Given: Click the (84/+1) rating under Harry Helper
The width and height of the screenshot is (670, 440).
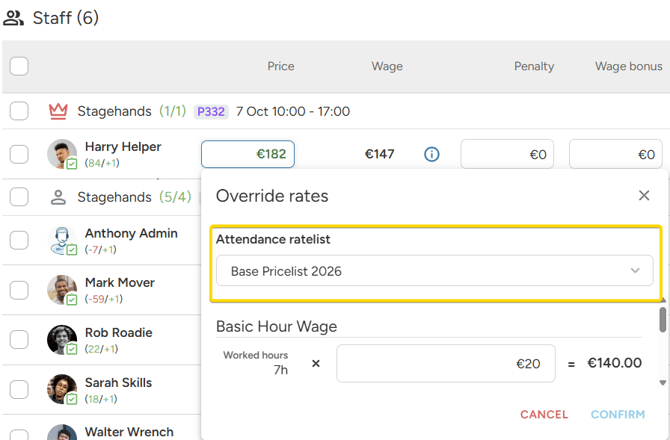Looking at the screenshot, I should 102,163.
